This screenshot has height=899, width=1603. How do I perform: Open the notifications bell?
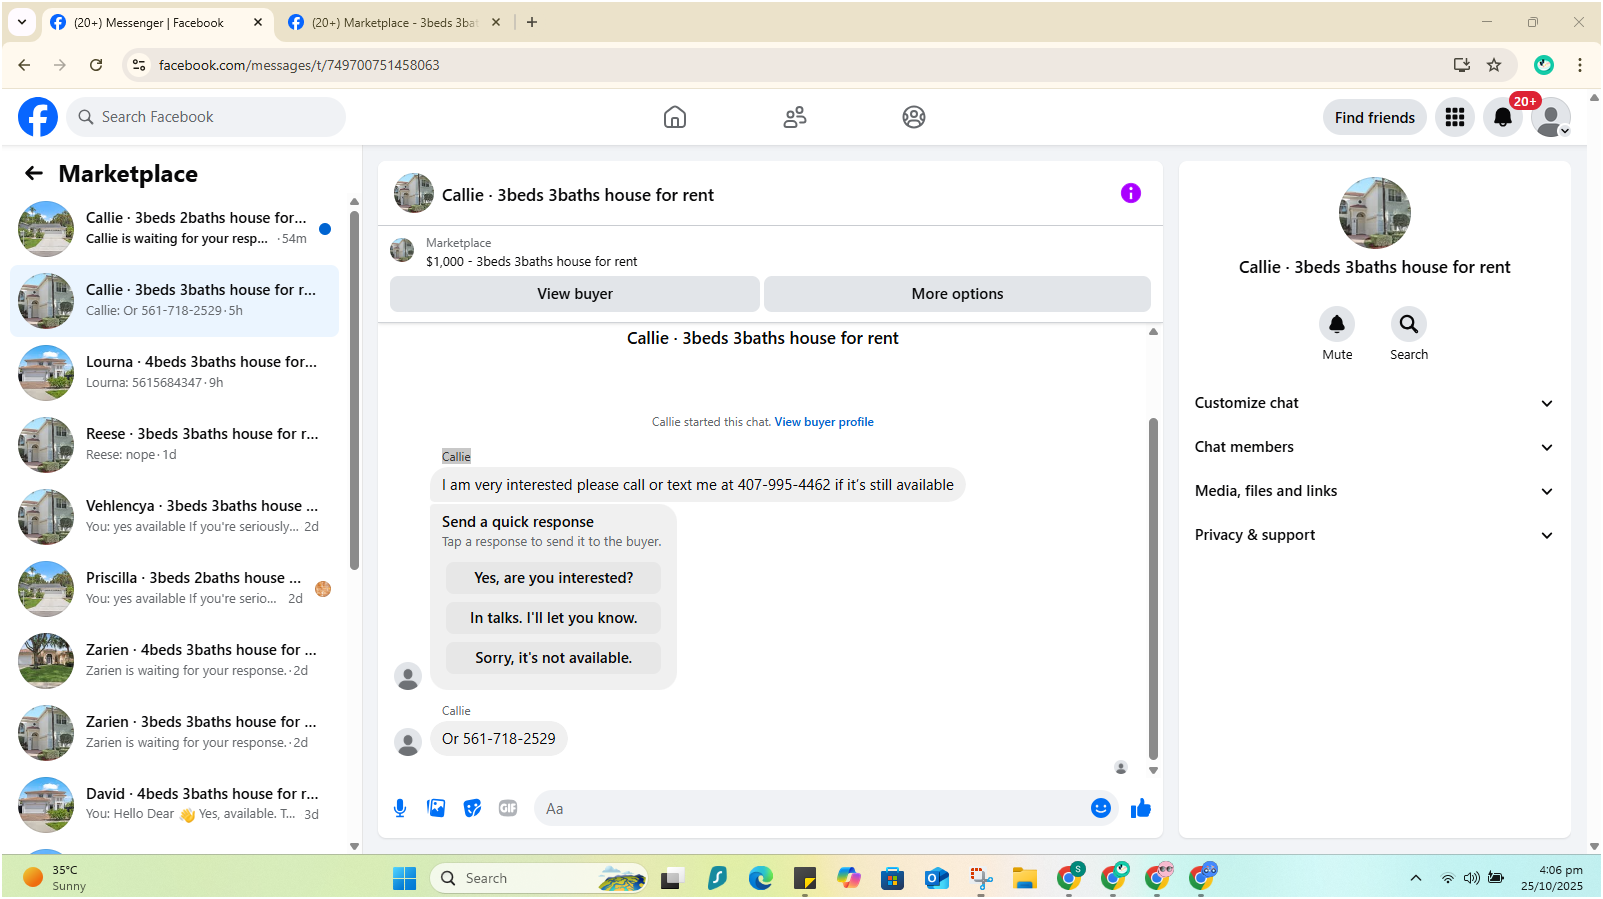pyautogui.click(x=1503, y=118)
